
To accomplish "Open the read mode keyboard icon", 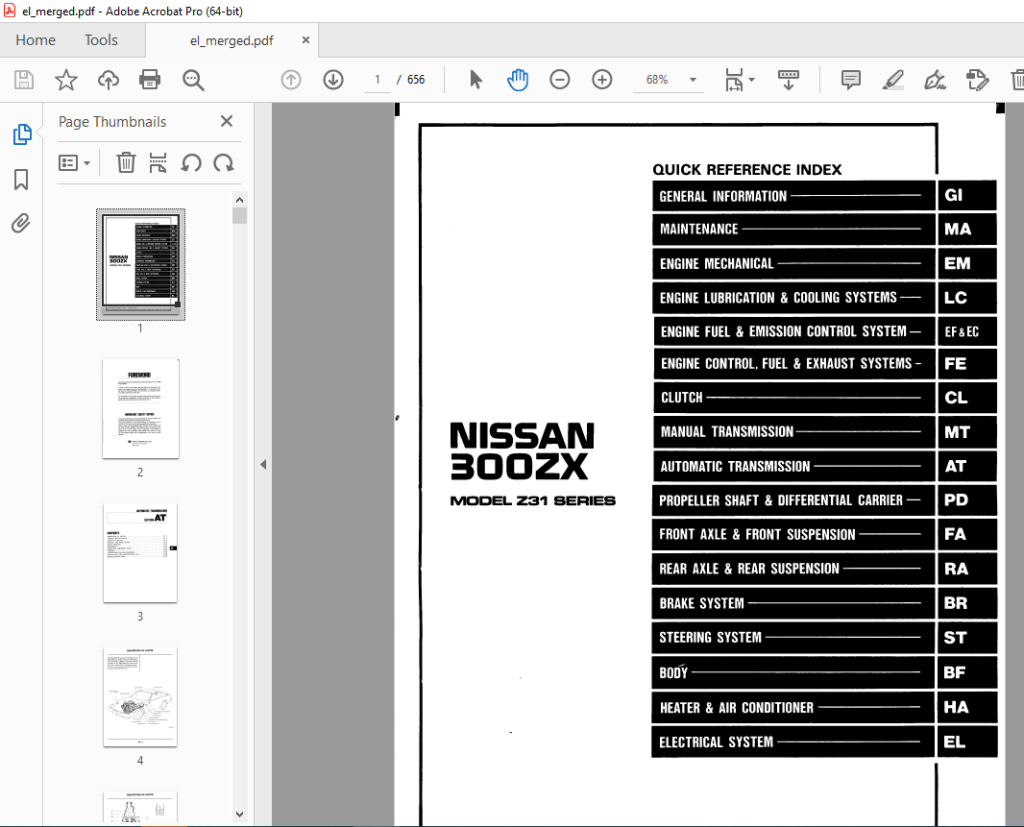I will 789,80.
